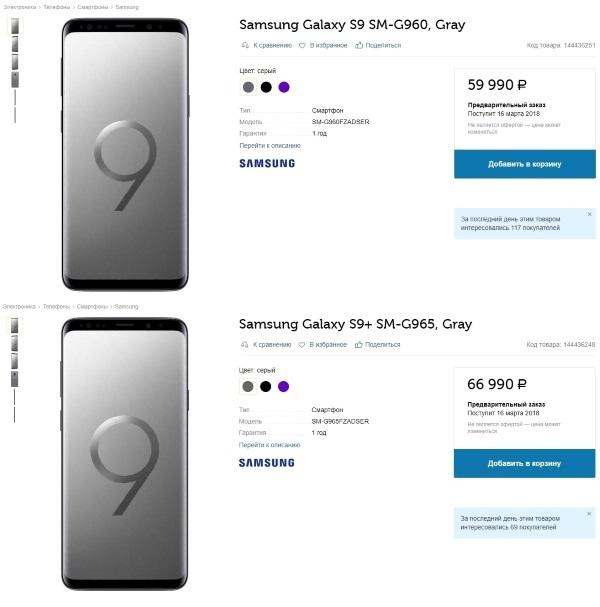Select the gray color for Galaxy S9 SM-G960
This screenshot has width=600, height=607.
tap(248, 87)
